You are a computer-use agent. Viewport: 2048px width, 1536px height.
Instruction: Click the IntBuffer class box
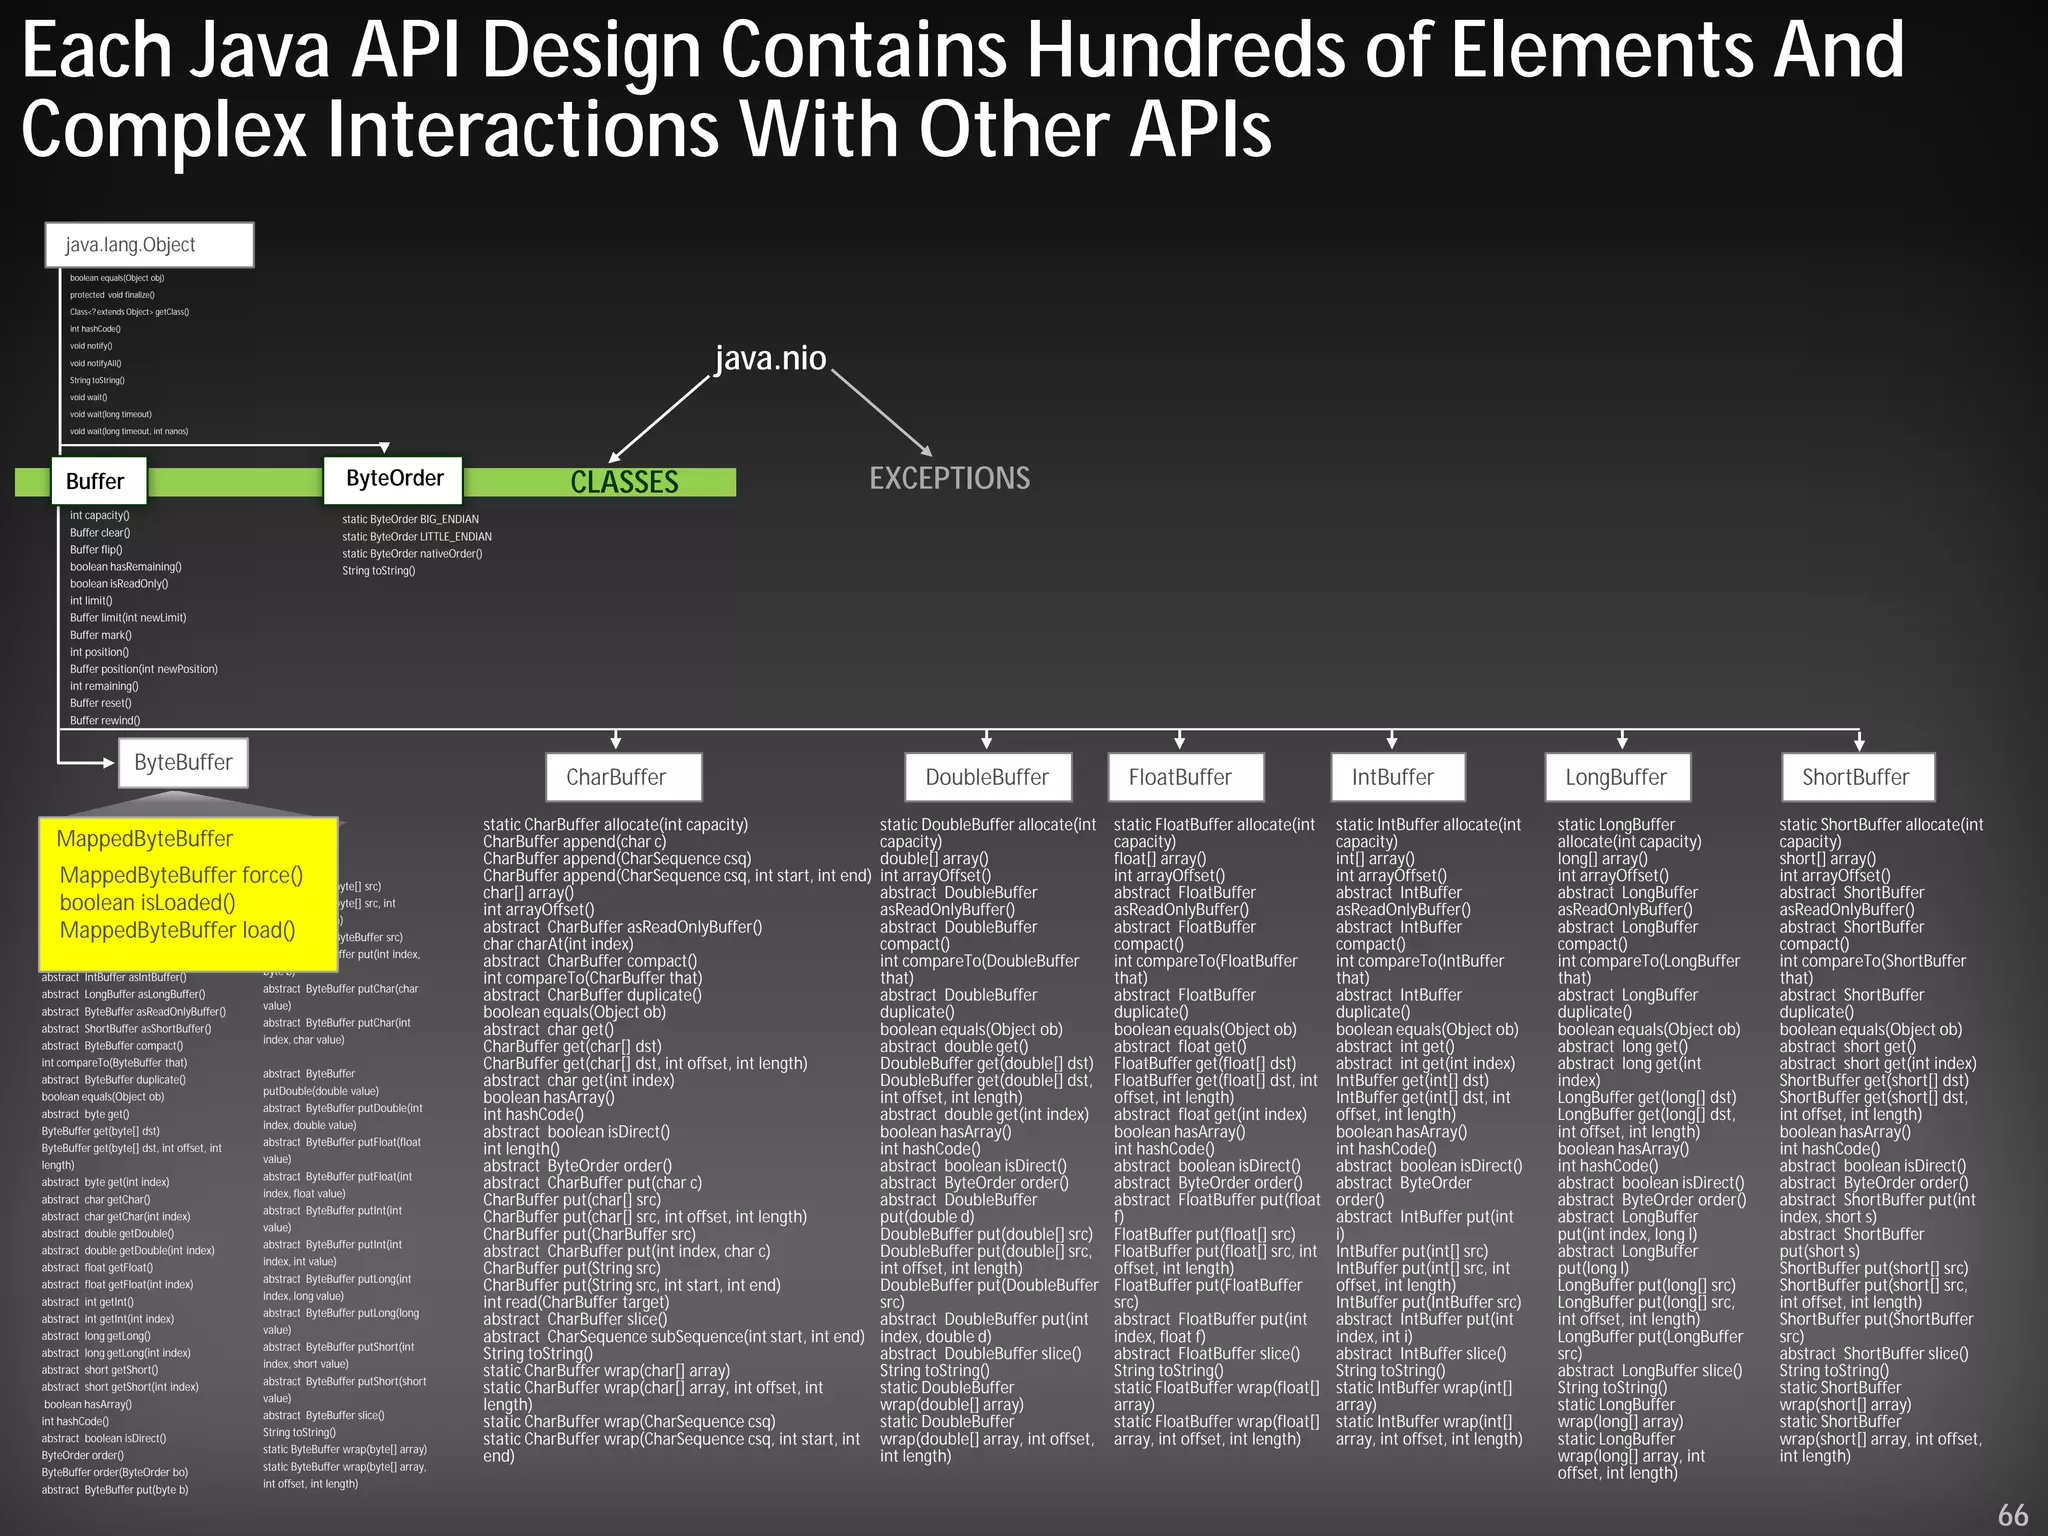[x=1397, y=777]
